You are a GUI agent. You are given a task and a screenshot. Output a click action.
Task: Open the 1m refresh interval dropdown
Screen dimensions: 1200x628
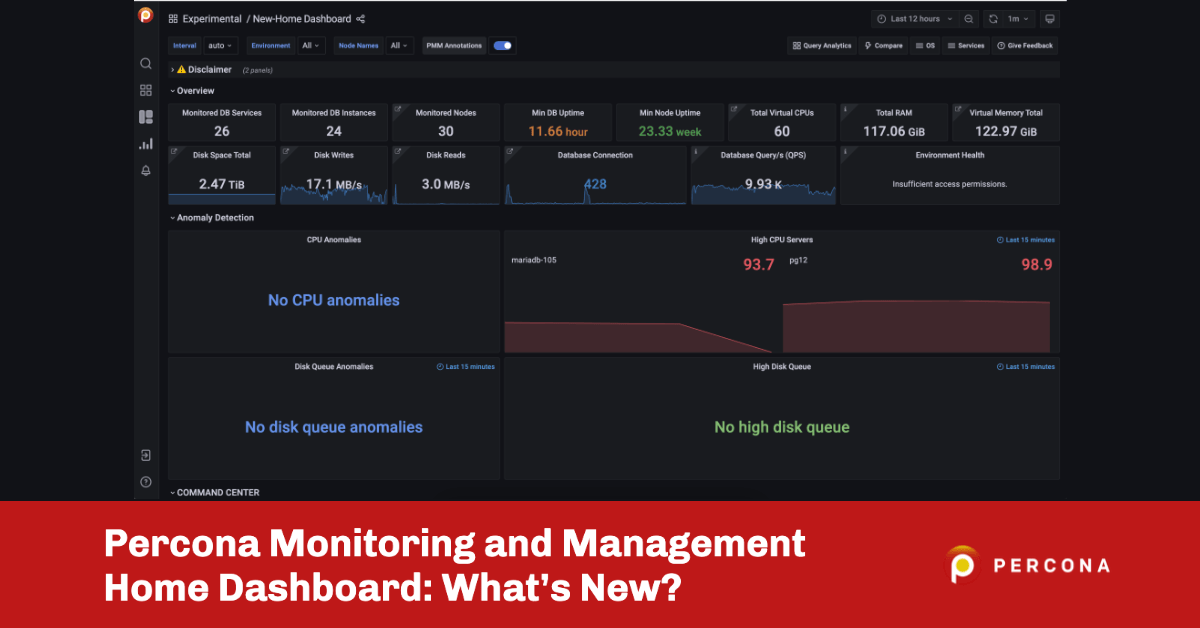(1019, 19)
